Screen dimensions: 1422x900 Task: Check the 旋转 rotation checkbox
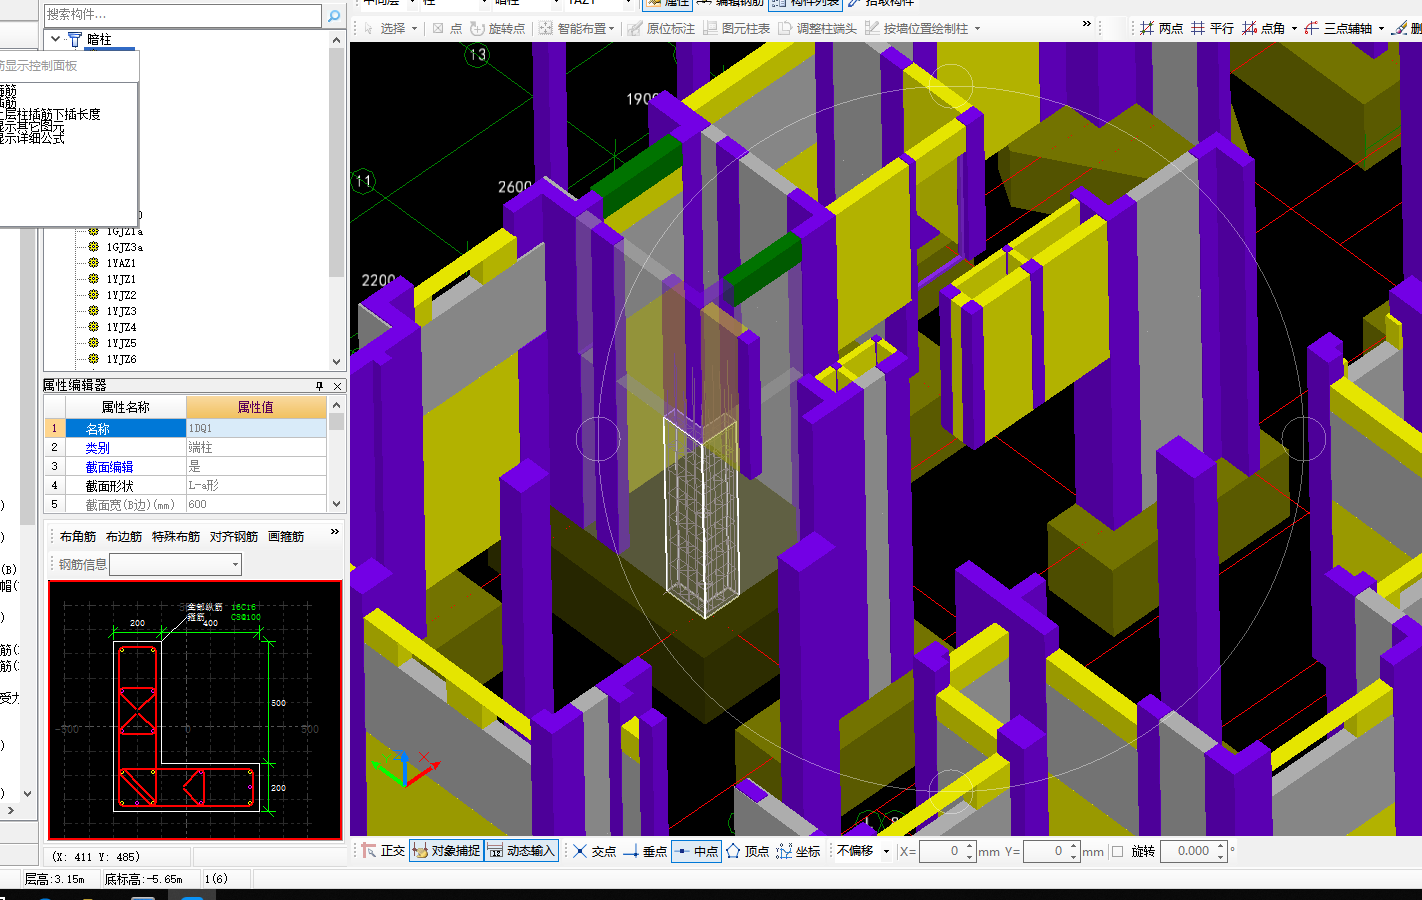point(1118,852)
